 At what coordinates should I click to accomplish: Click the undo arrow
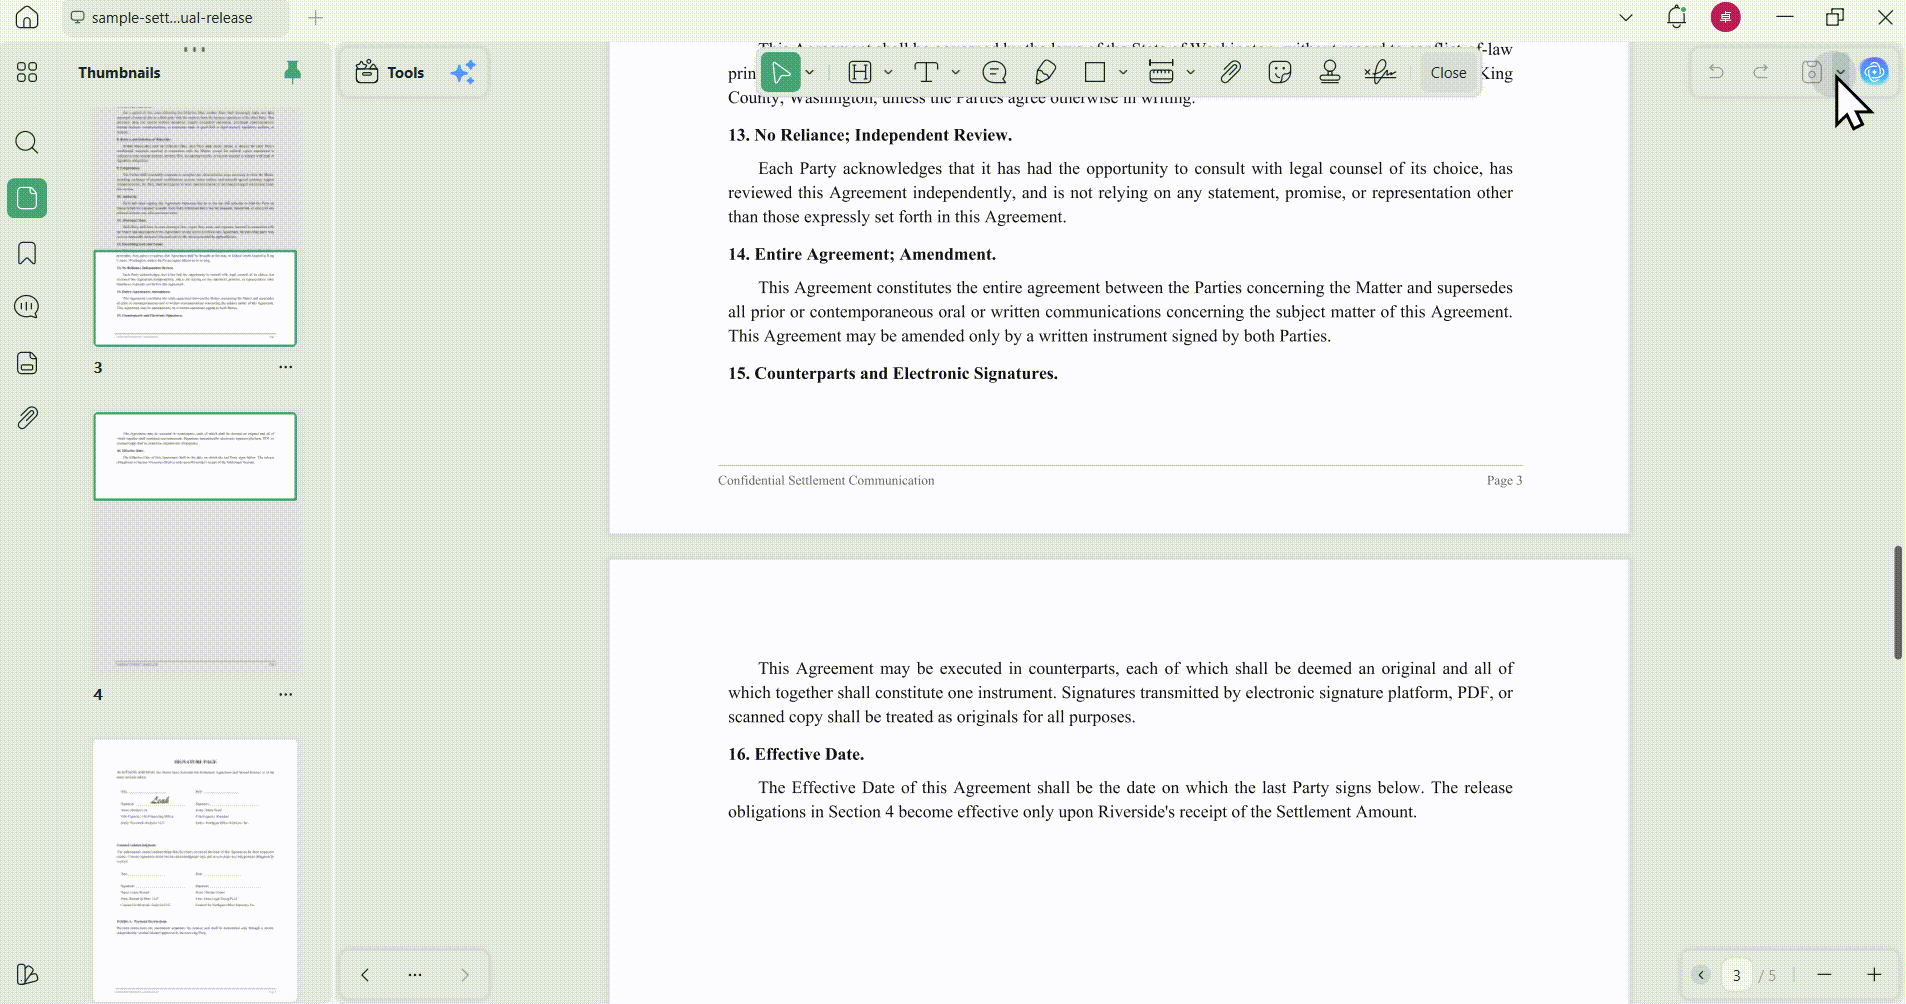click(x=1716, y=72)
